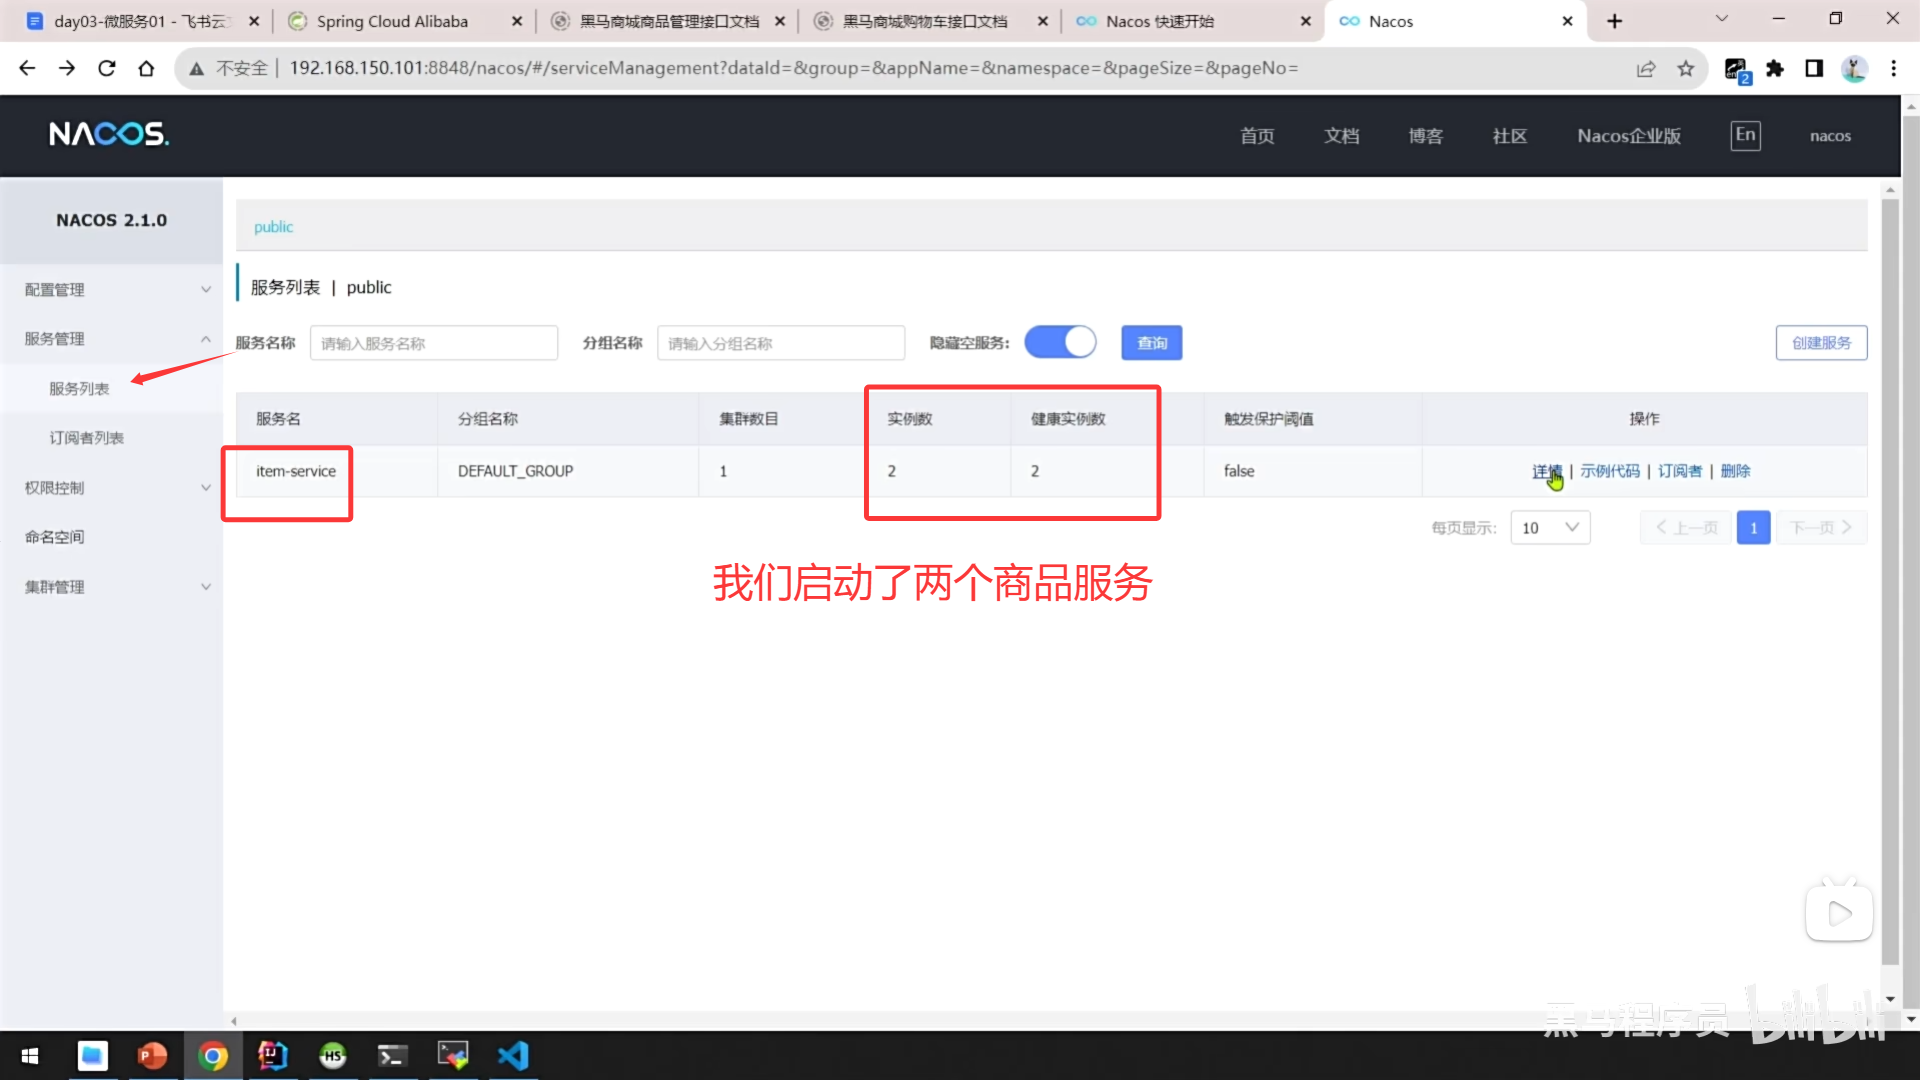
Task: Switch interface language with the En button
Action: (1745, 135)
